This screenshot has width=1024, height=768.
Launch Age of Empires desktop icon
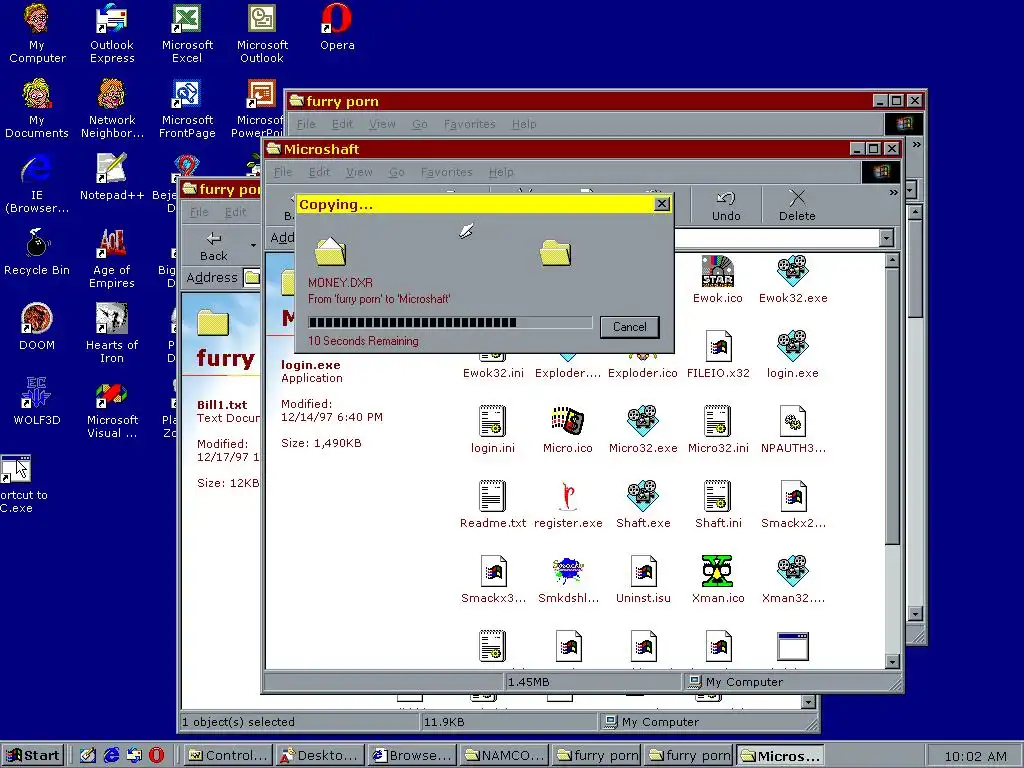click(x=112, y=259)
